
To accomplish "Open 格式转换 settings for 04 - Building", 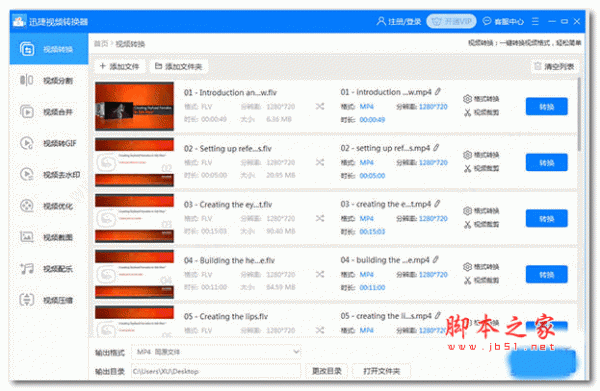I will pyautogui.click(x=481, y=267).
